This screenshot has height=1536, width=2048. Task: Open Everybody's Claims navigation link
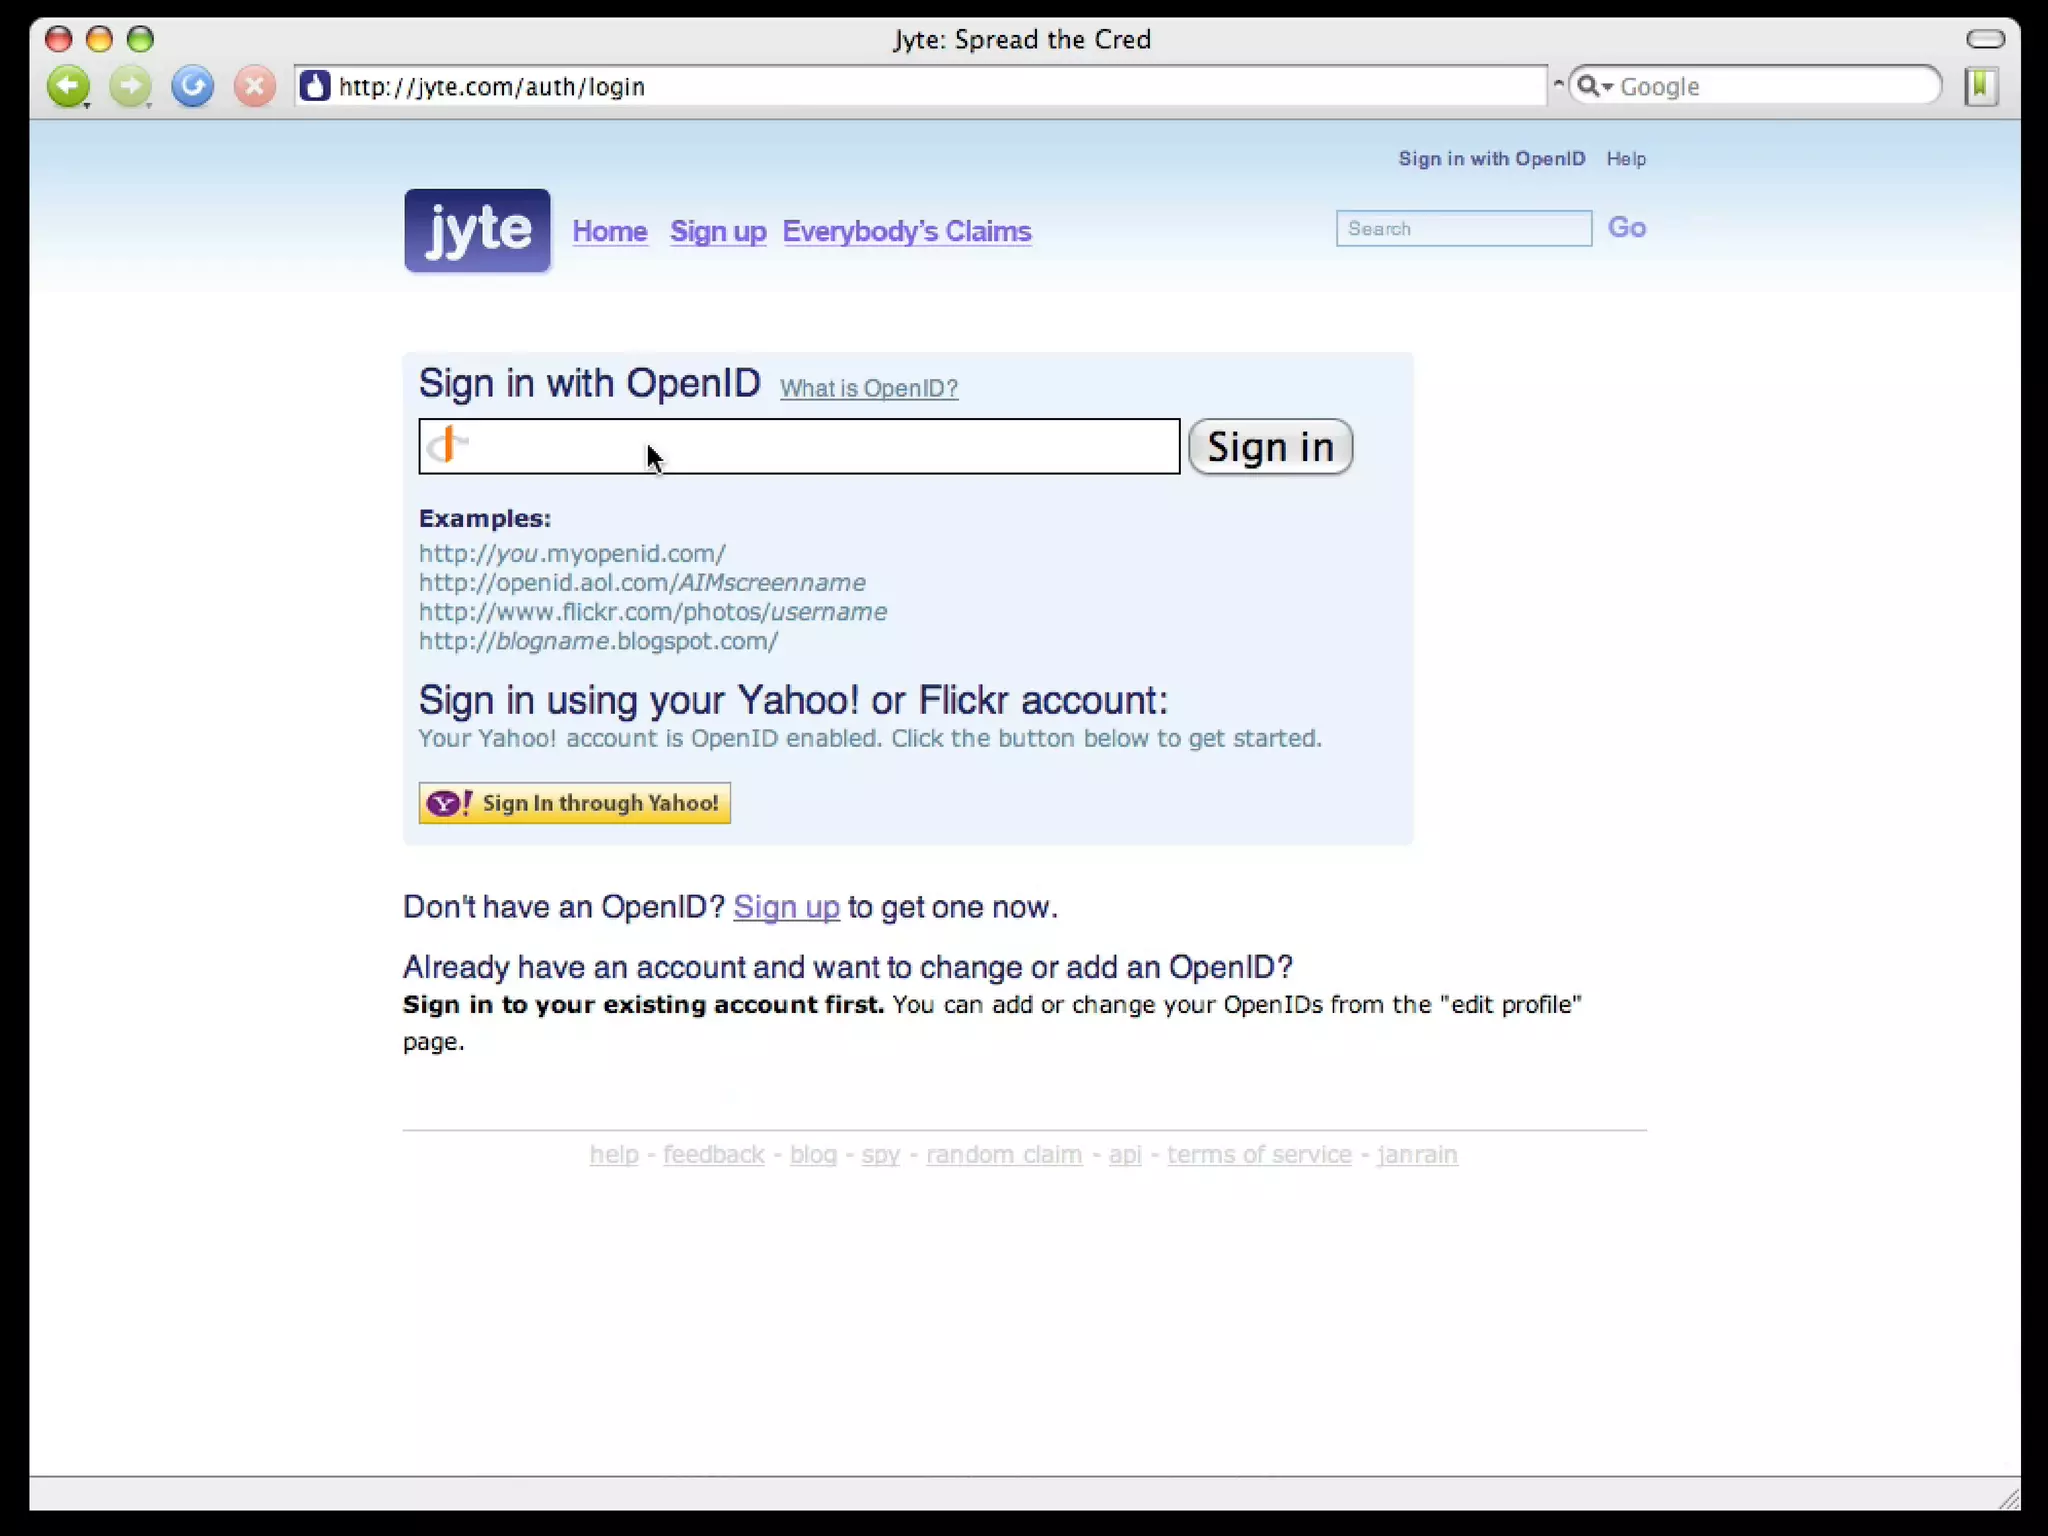(907, 231)
